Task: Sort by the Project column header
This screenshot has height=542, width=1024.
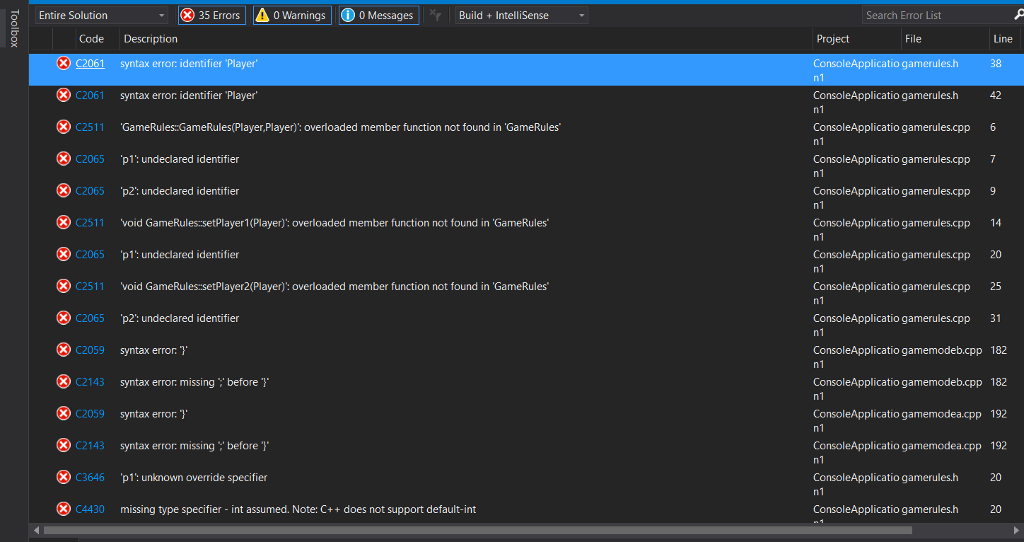Action: click(833, 39)
